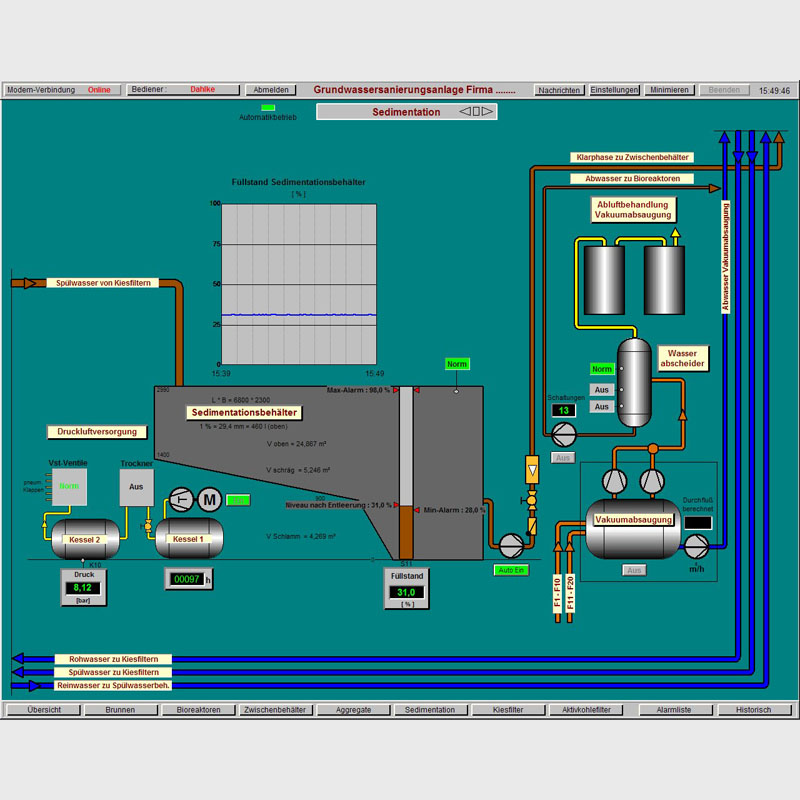Click the sedimentation tank outlet pump
This screenshot has height=800, width=800.
(510, 543)
